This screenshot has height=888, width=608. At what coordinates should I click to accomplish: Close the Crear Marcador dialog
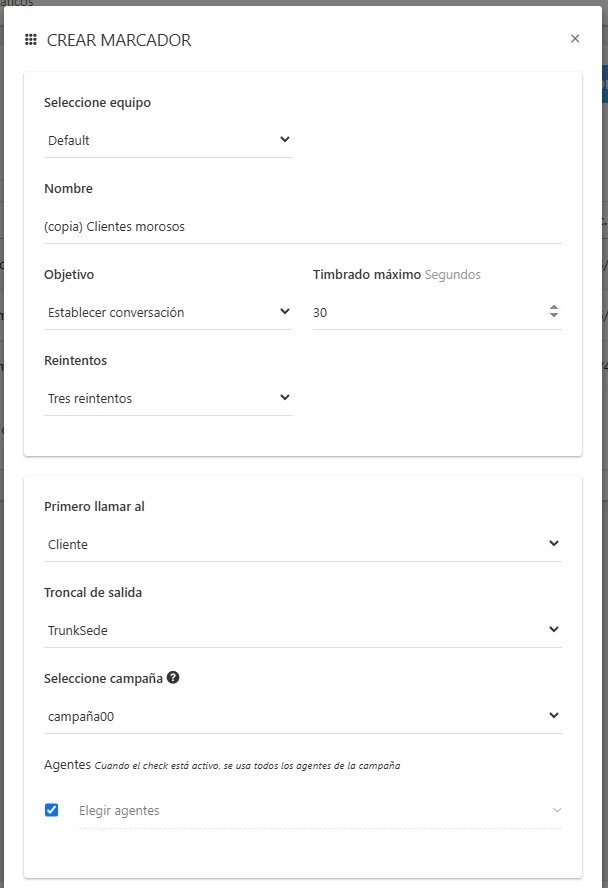[575, 39]
